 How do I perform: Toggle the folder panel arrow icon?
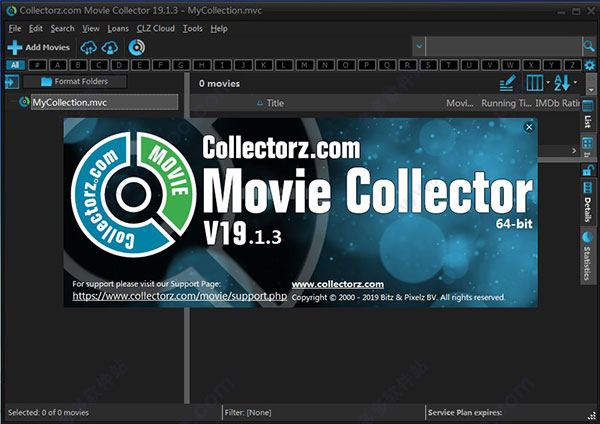[x=12, y=82]
